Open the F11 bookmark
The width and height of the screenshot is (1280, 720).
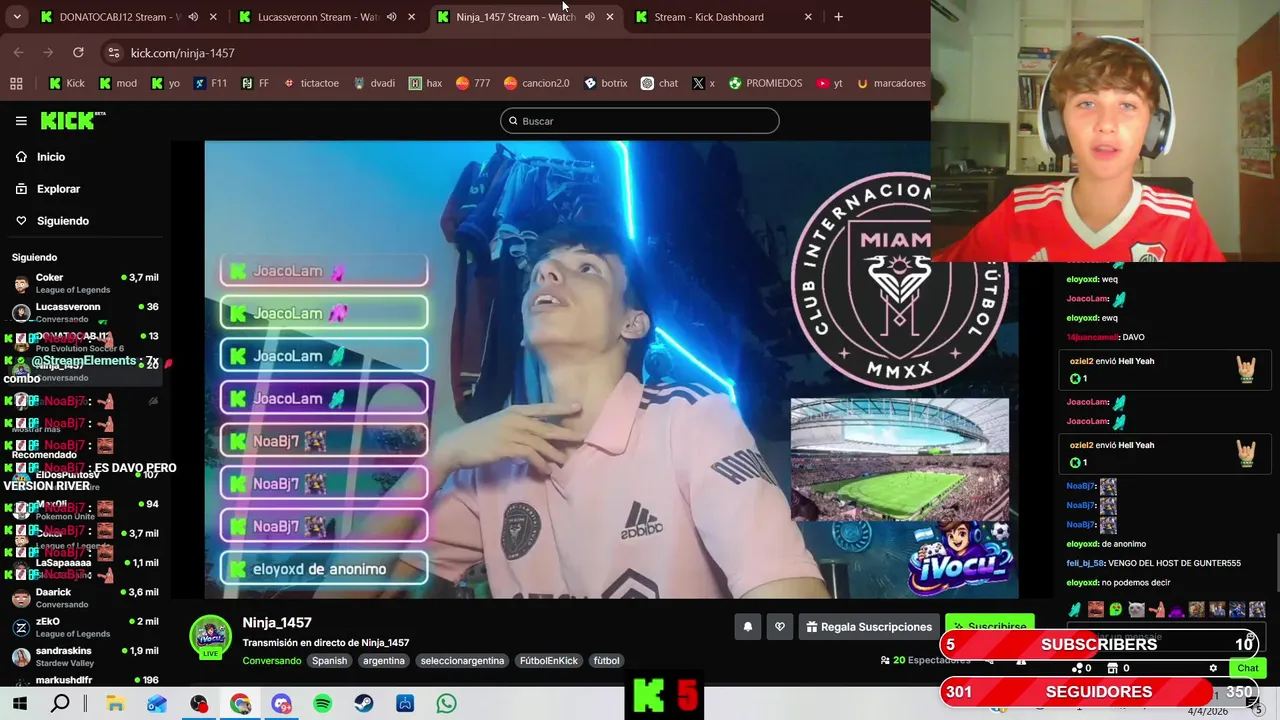(210, 83)
